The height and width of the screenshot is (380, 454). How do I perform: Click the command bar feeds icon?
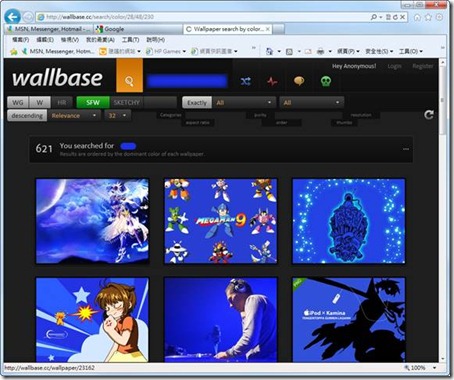tap(289, 51)
